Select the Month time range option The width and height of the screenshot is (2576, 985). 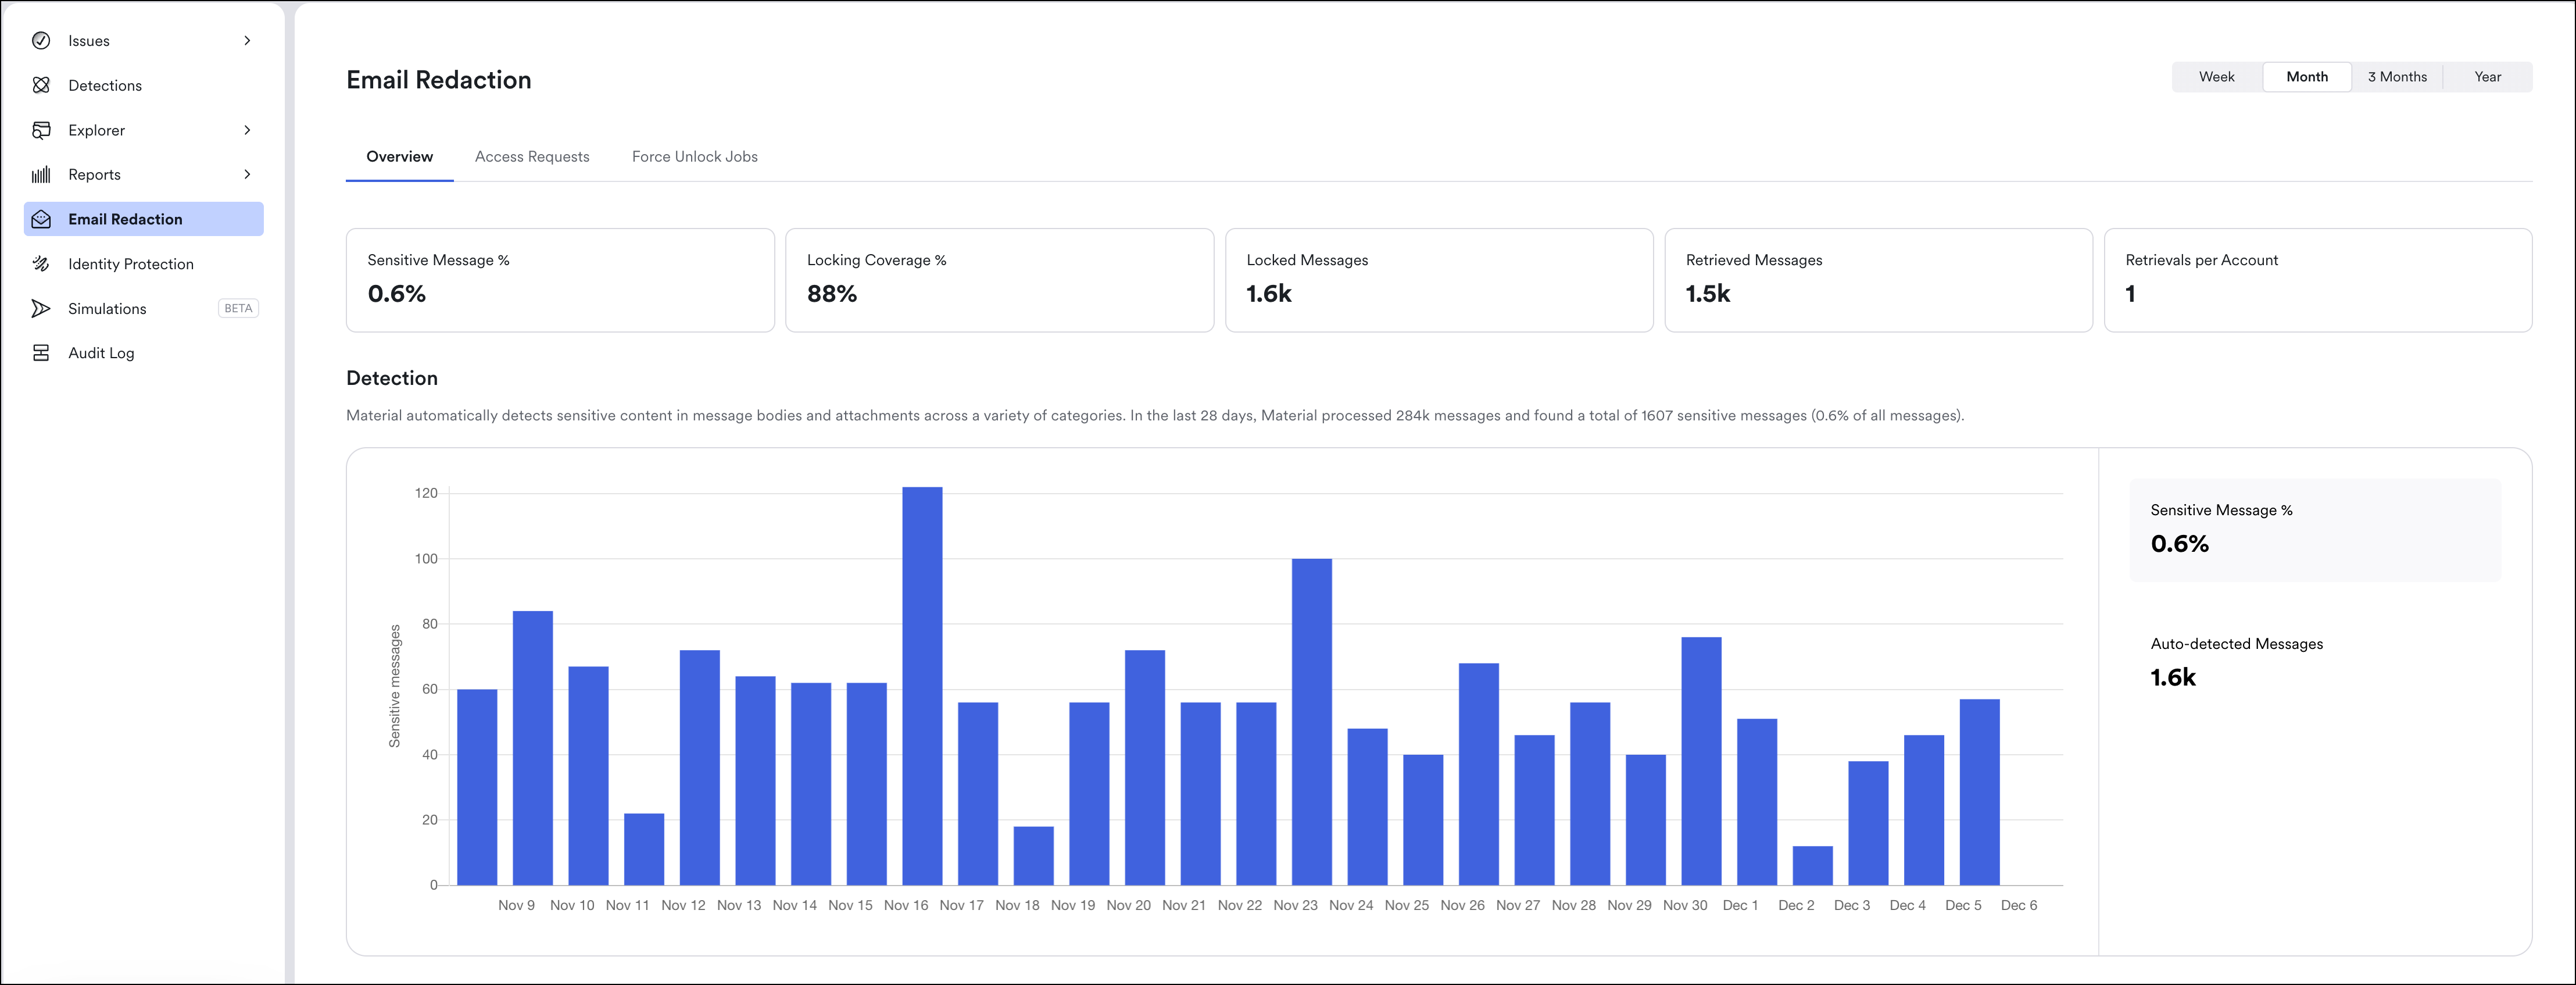pos(2306,77)
